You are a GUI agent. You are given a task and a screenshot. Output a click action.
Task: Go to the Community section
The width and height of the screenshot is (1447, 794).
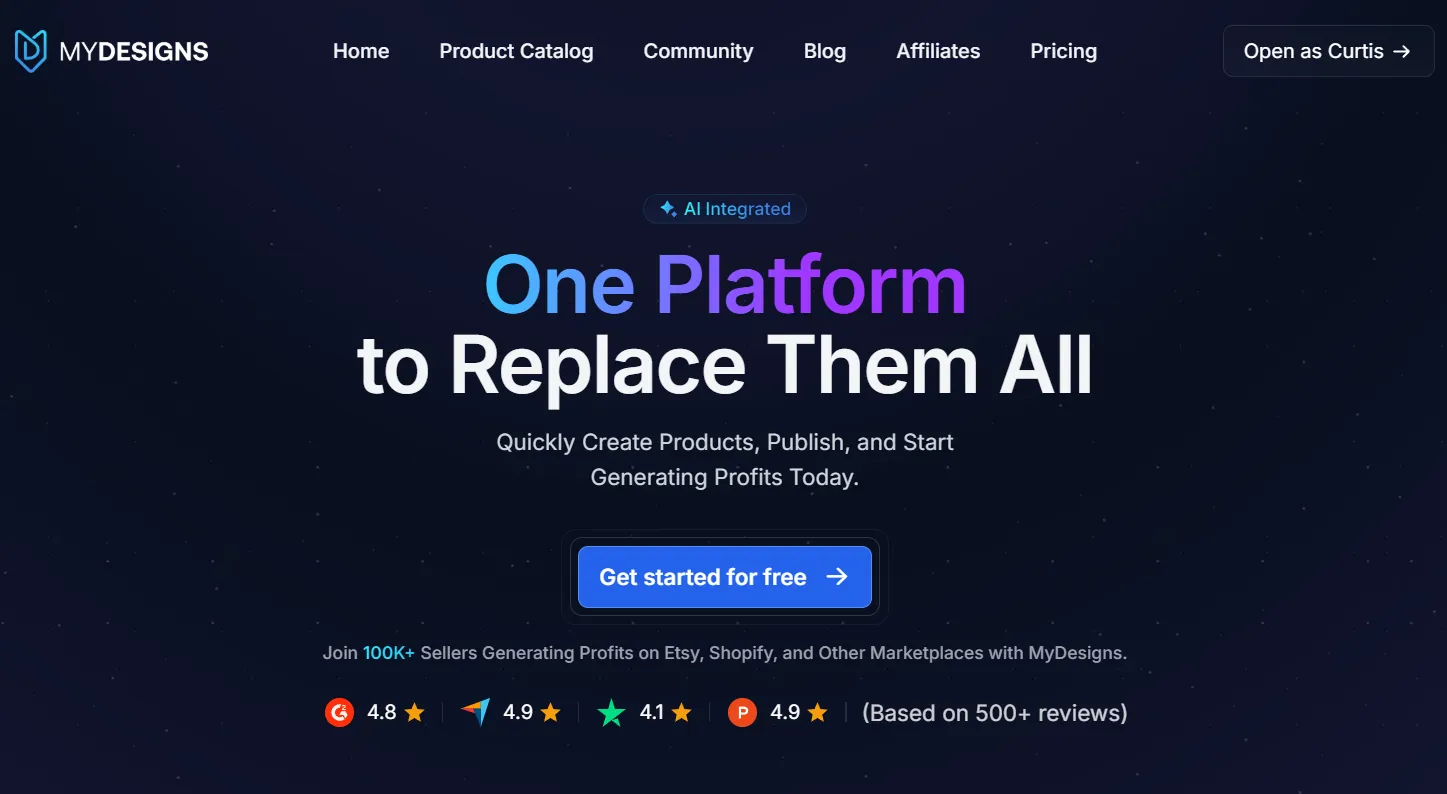(698, 51)
